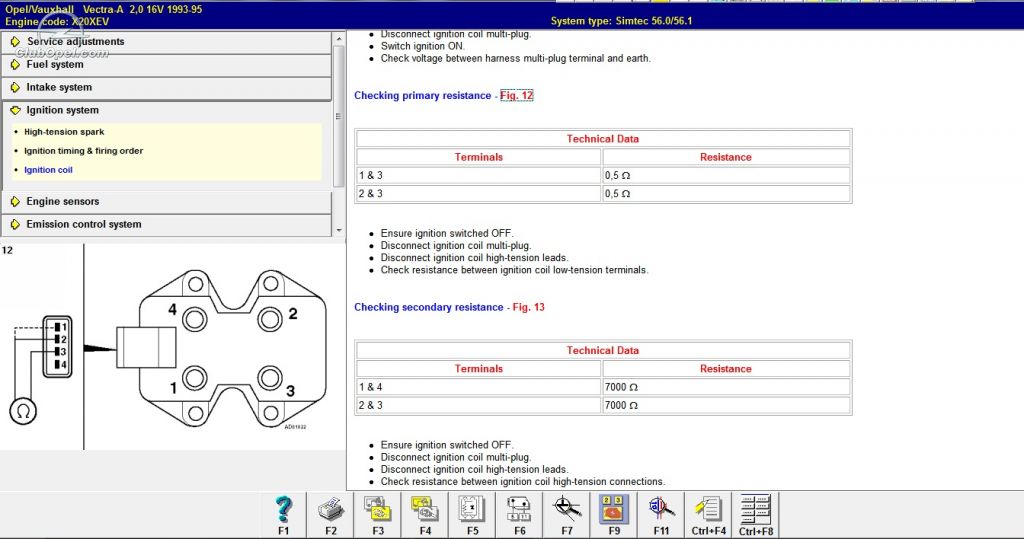The width and height of the screenshot is (1024, 539).
Task: Expand the Intake system section
Action: point(167,88)
